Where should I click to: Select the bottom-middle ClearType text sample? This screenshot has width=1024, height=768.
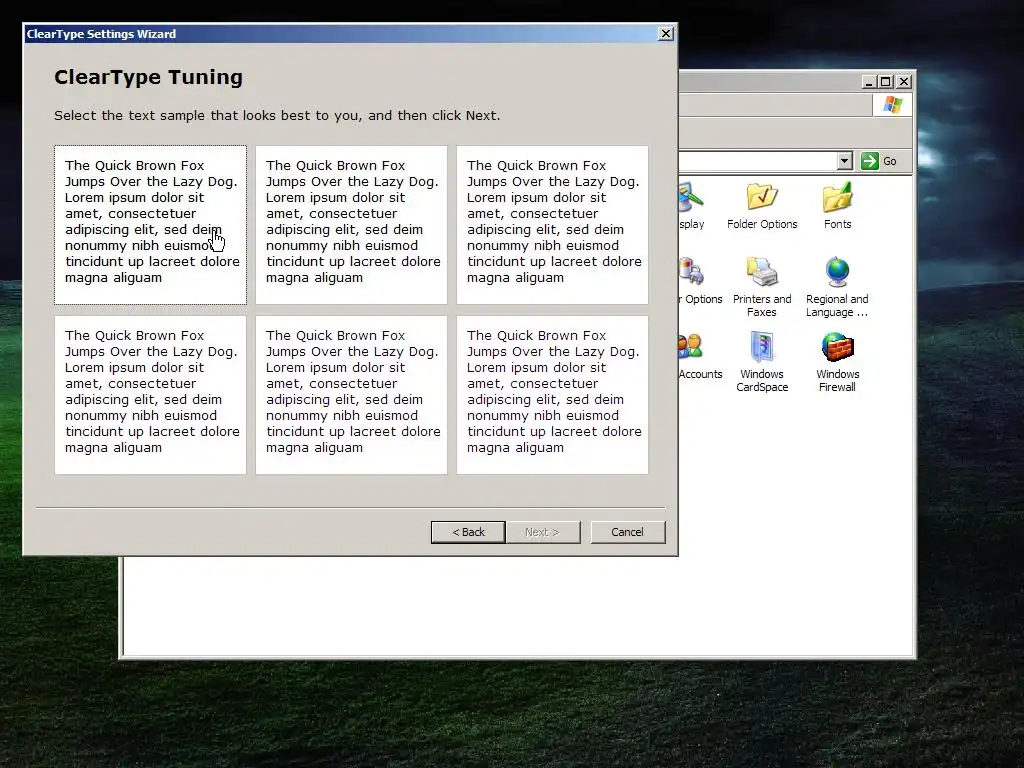351,394
